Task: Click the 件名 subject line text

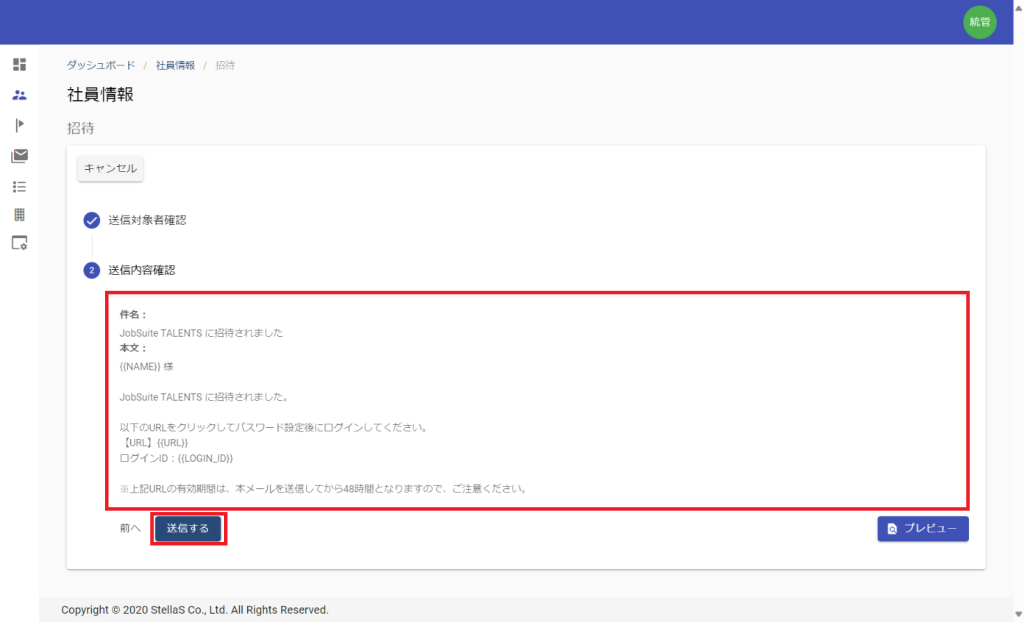Action: pyautogui.click(x=201, y=332)
